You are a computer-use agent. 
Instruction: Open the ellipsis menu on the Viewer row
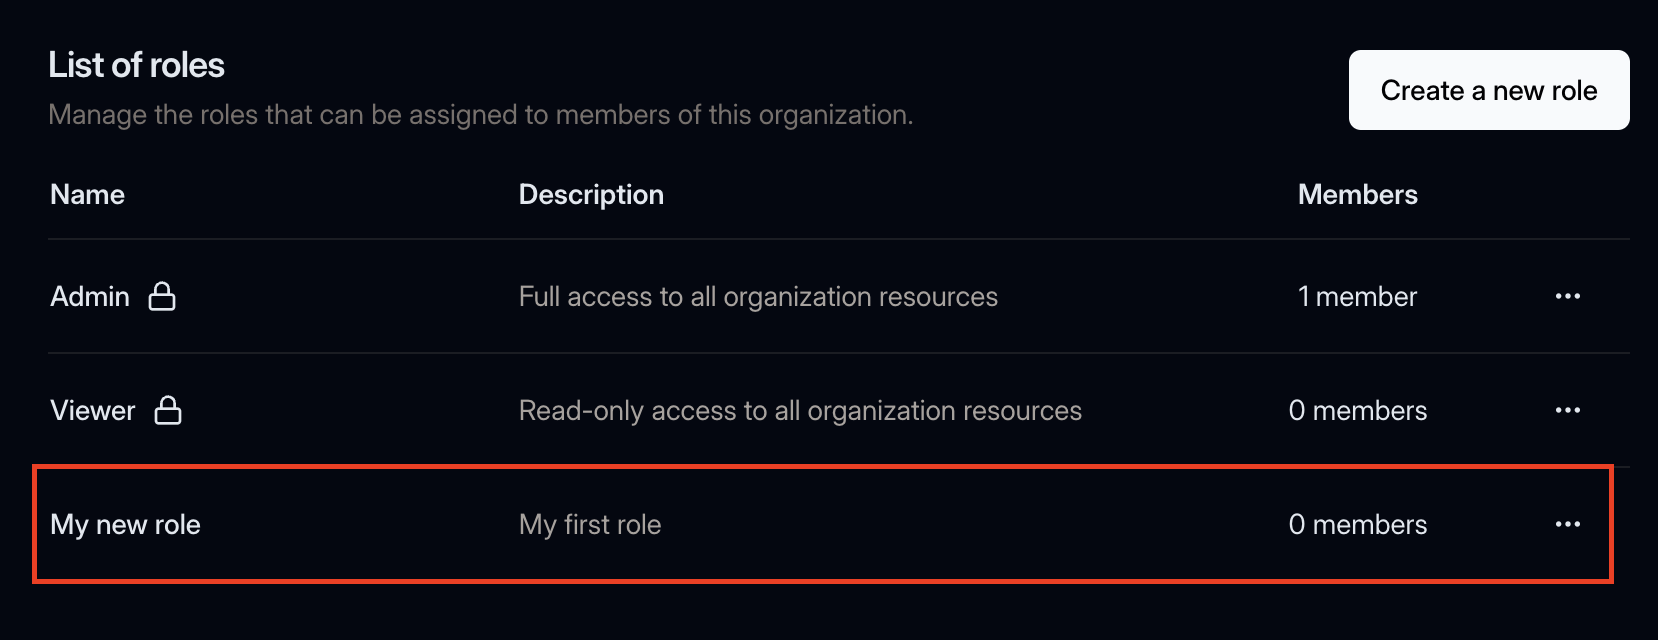[1569, 410]
